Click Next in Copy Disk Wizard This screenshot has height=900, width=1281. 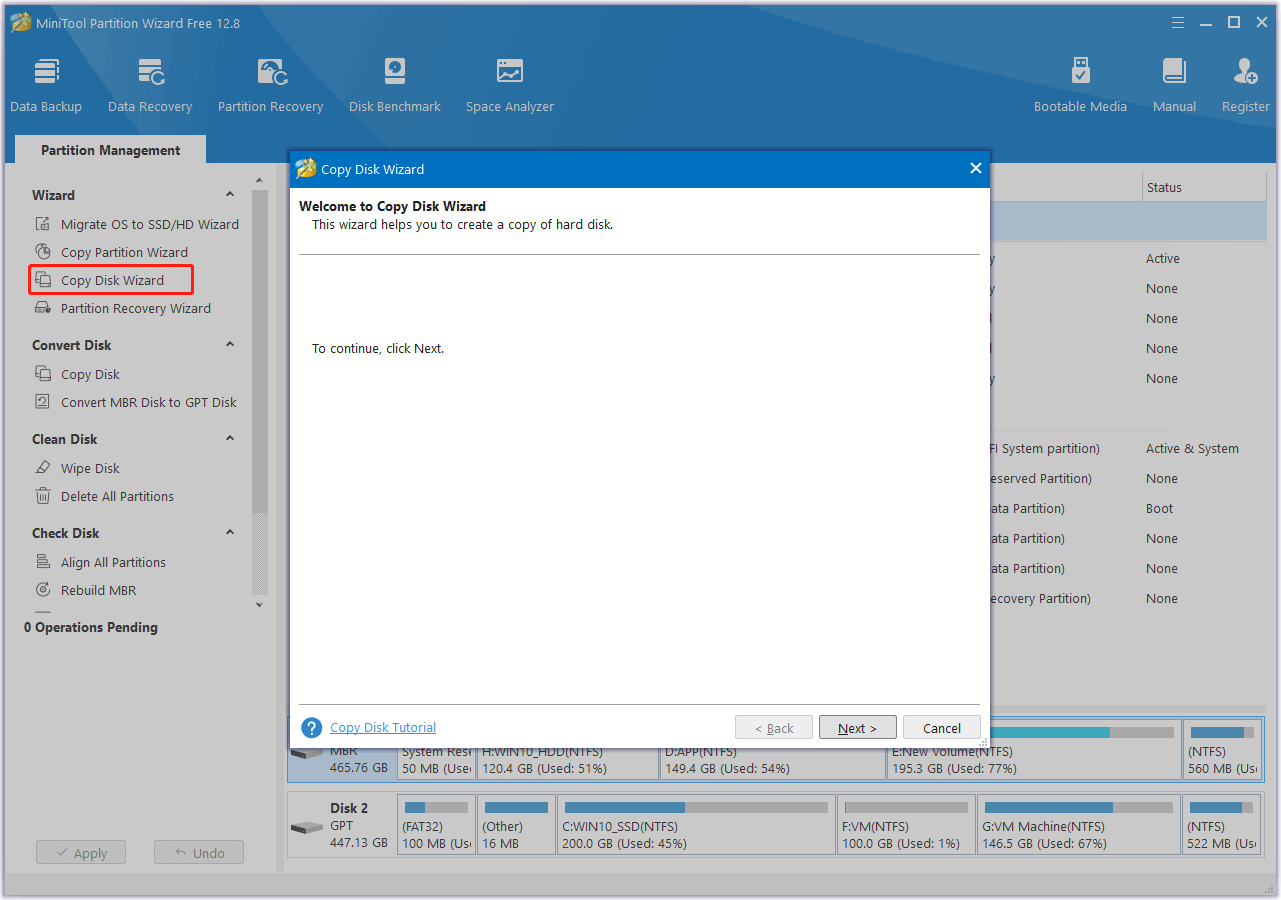pos(857,728)
